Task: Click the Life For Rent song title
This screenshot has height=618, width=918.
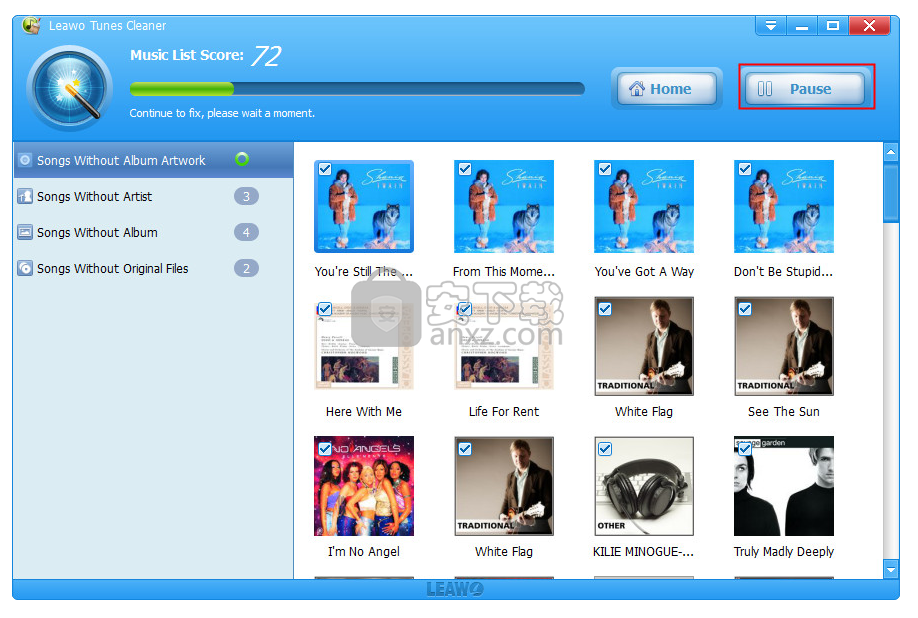Action: coord(503,411)
